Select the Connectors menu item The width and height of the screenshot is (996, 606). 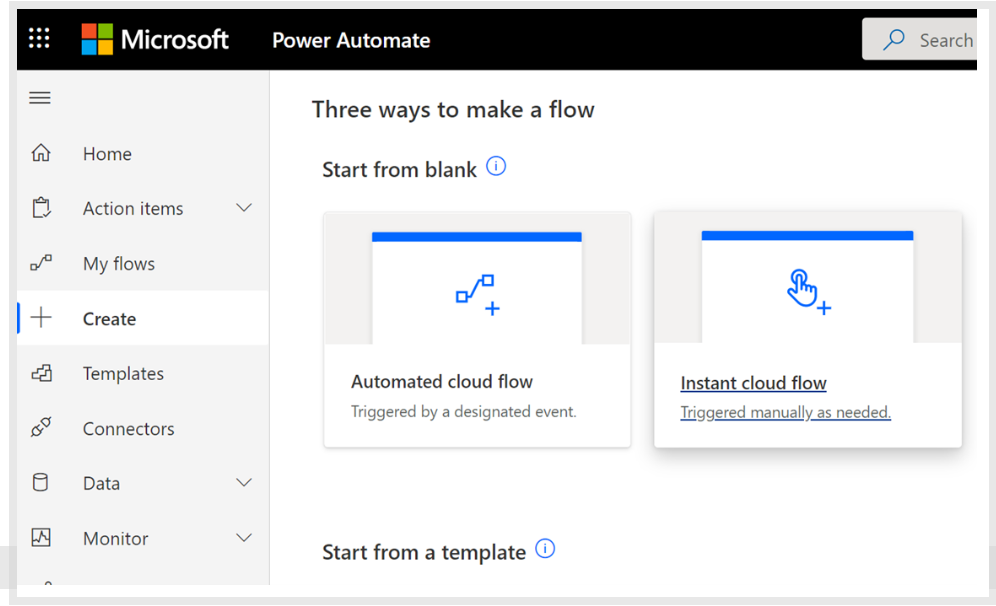pos(128,429)
